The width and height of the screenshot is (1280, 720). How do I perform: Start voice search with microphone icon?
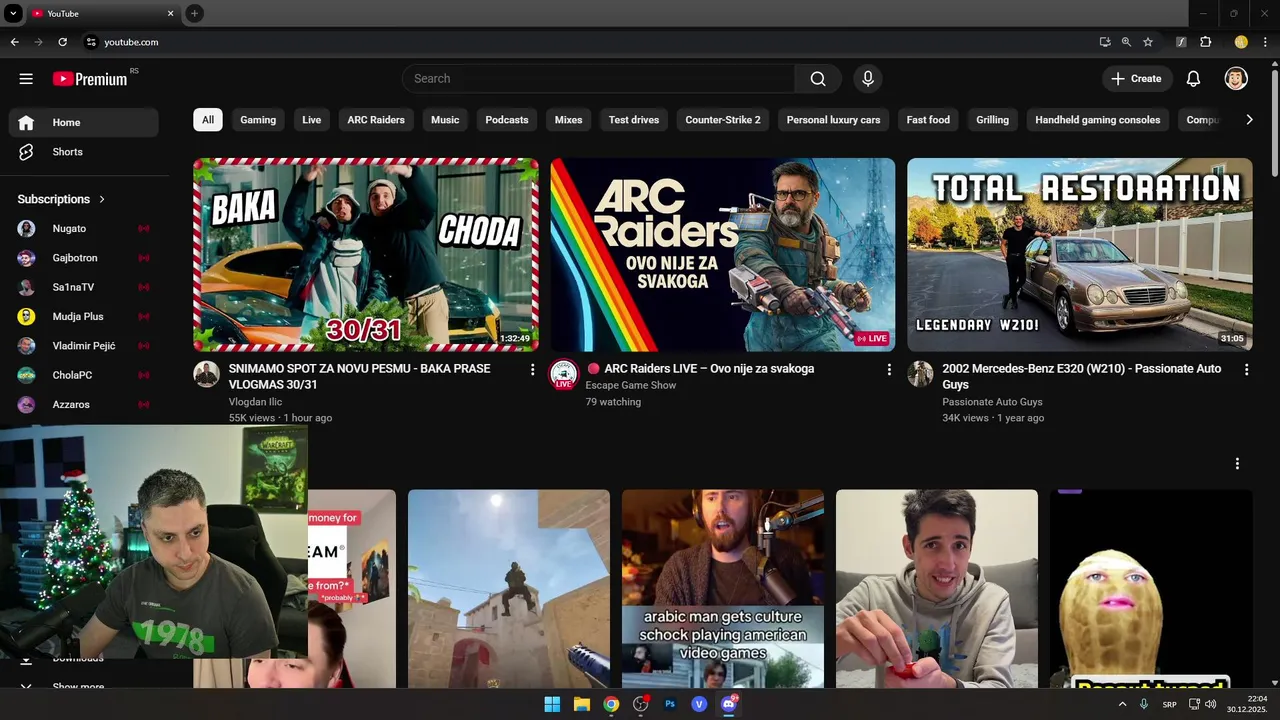868,78
